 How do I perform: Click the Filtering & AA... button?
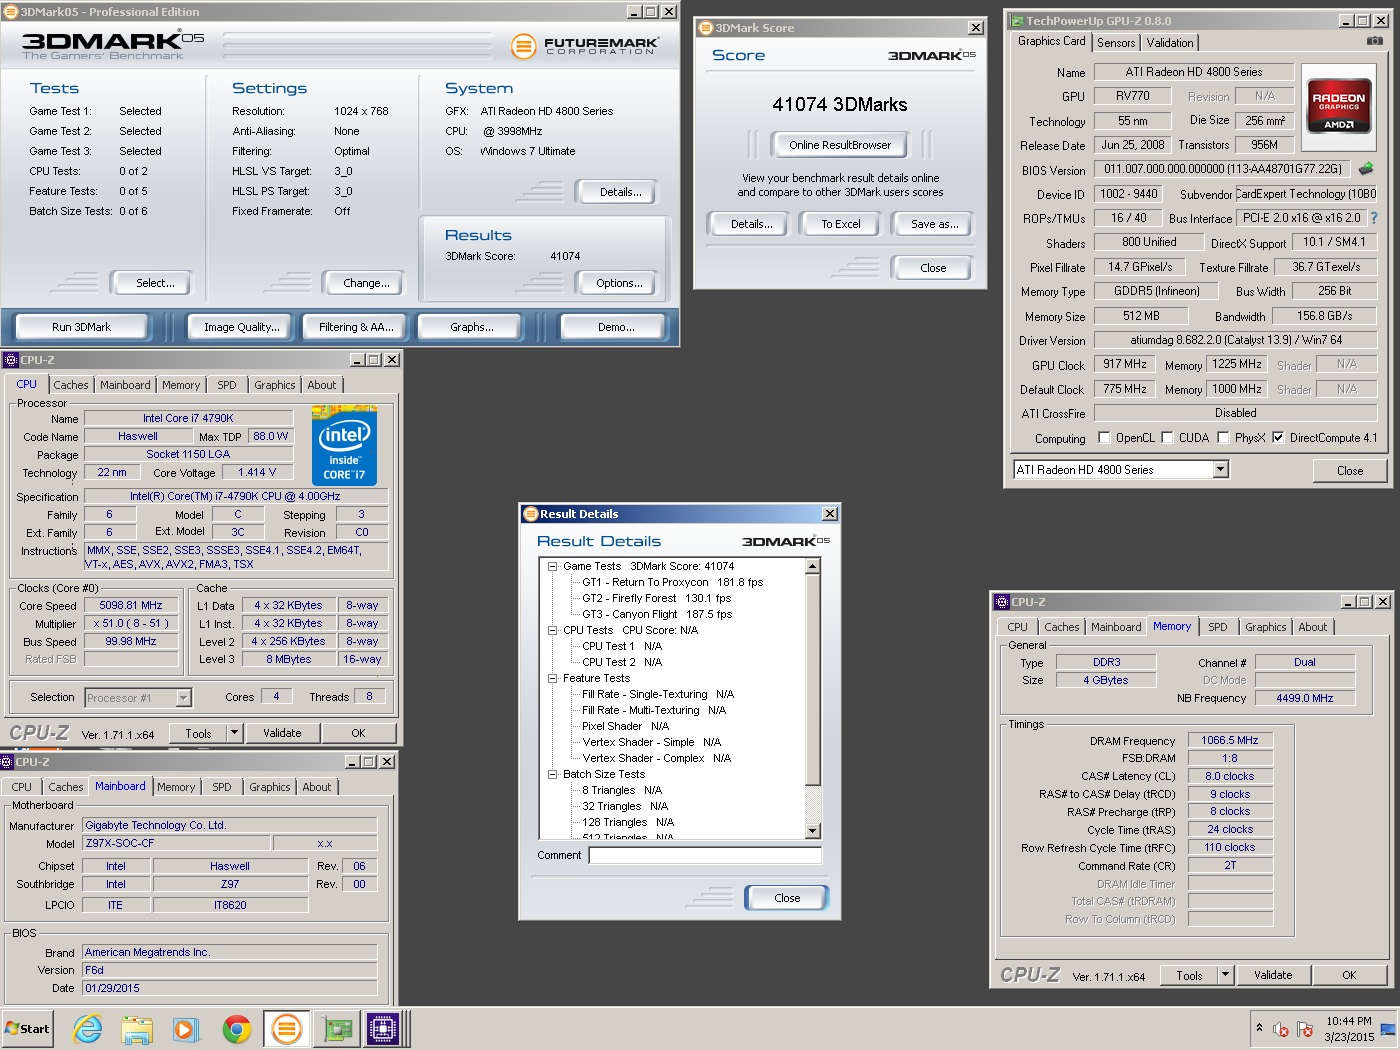356,327
